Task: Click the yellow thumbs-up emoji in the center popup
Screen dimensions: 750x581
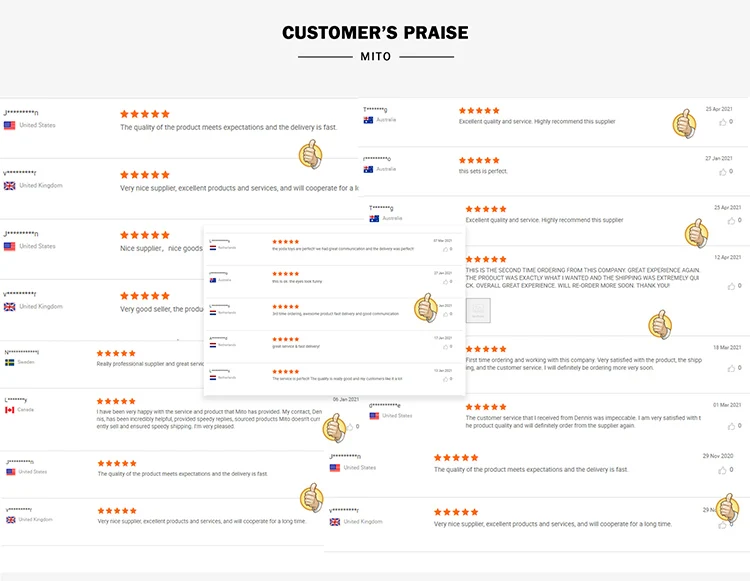Action: (x=426, y=307)
